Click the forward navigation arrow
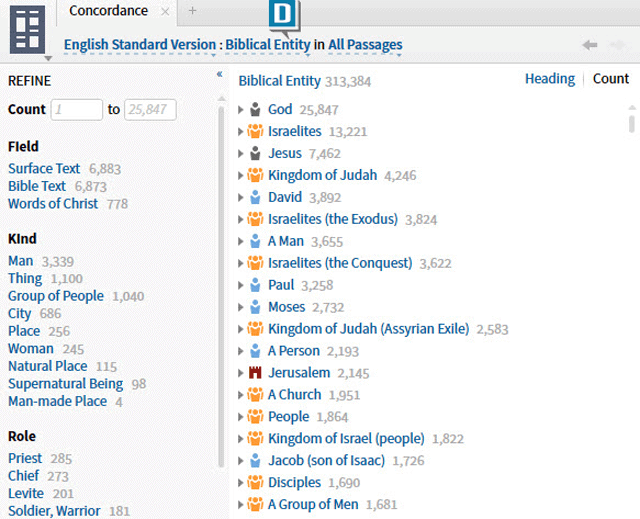This screenshot has width=640, height=519. (617, 45)
